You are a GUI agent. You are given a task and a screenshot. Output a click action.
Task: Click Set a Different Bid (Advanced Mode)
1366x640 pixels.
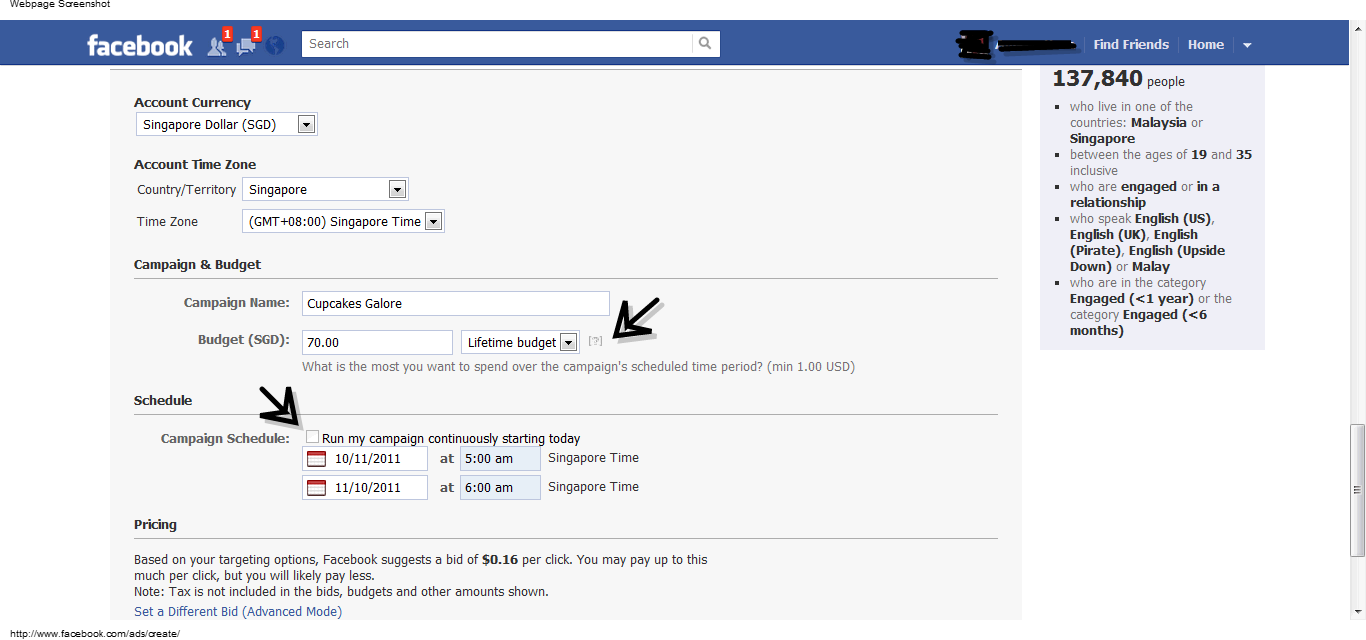click(x=238, y=612)
